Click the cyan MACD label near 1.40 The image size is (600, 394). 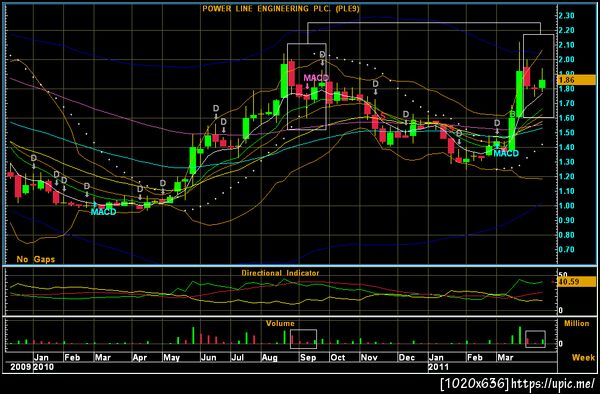[506, 154]
